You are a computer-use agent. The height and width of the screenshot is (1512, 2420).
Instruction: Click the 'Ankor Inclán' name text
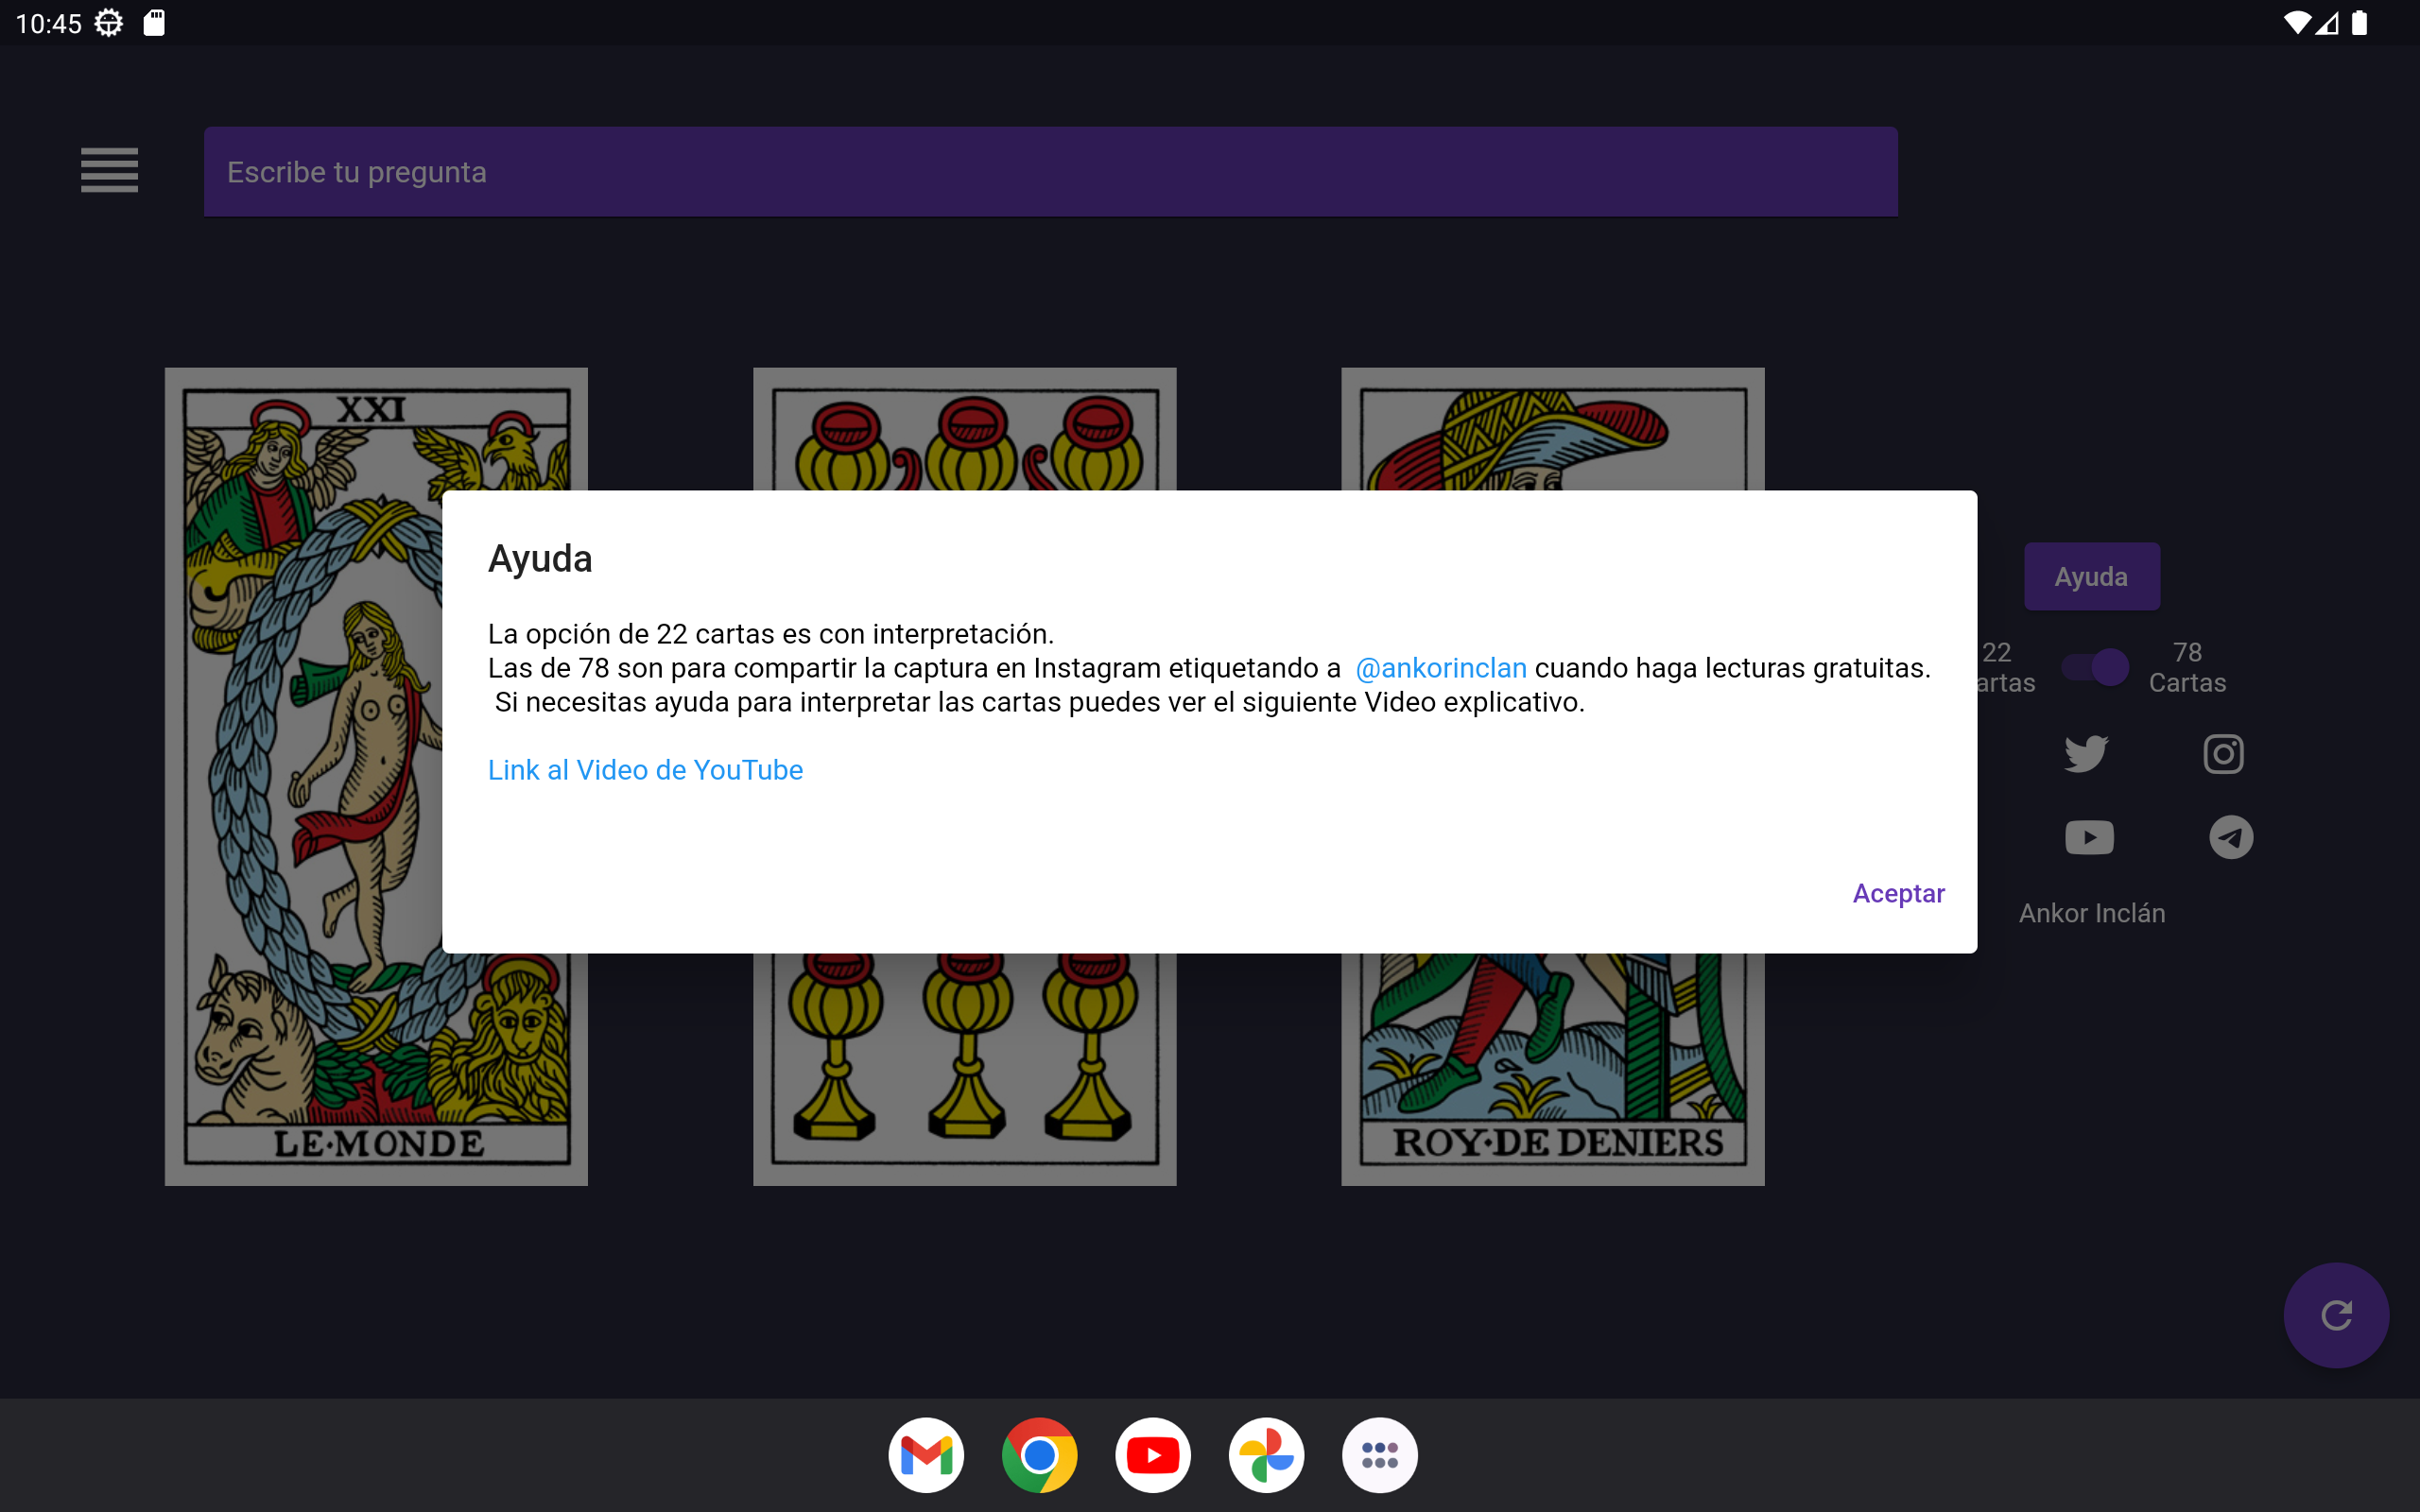[2091, 912]
